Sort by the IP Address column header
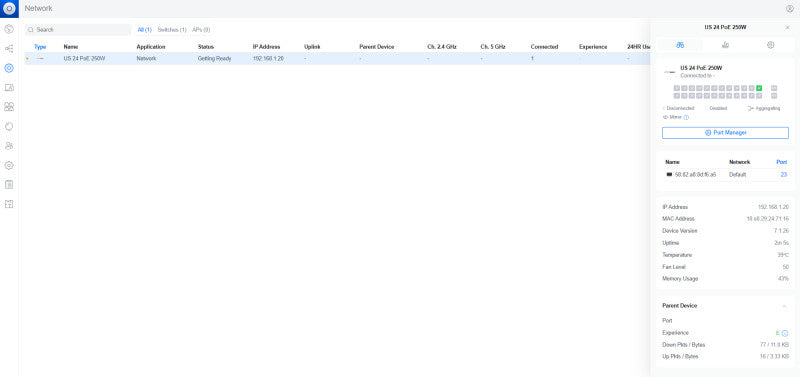The width and height of the screenshot is (800, 377). pos(266,47)
